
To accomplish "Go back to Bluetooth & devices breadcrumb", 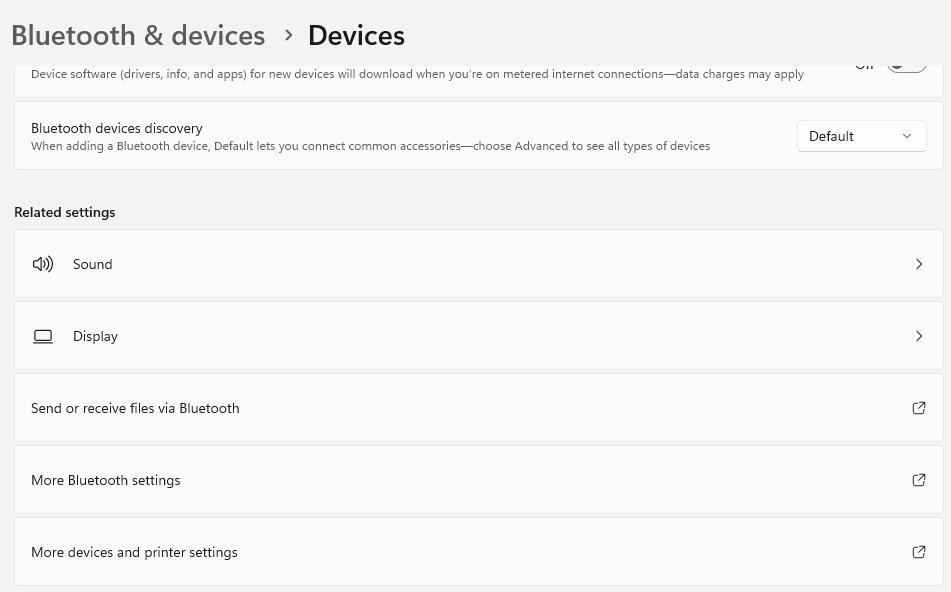I will pyautogui.click(x=138, y=35).
